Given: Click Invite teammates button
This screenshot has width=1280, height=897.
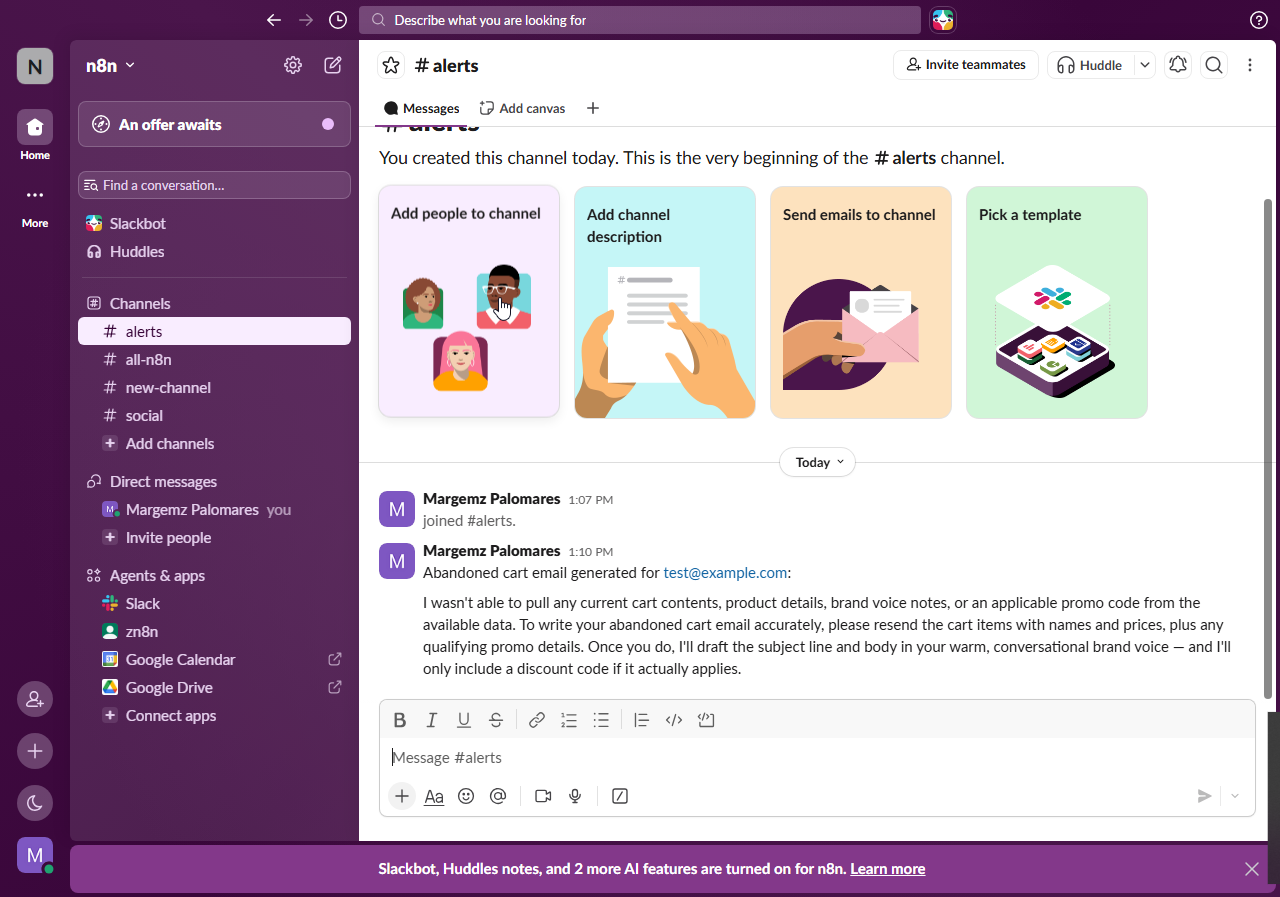Looking at the screenshot, I should (x=966, y=65).
